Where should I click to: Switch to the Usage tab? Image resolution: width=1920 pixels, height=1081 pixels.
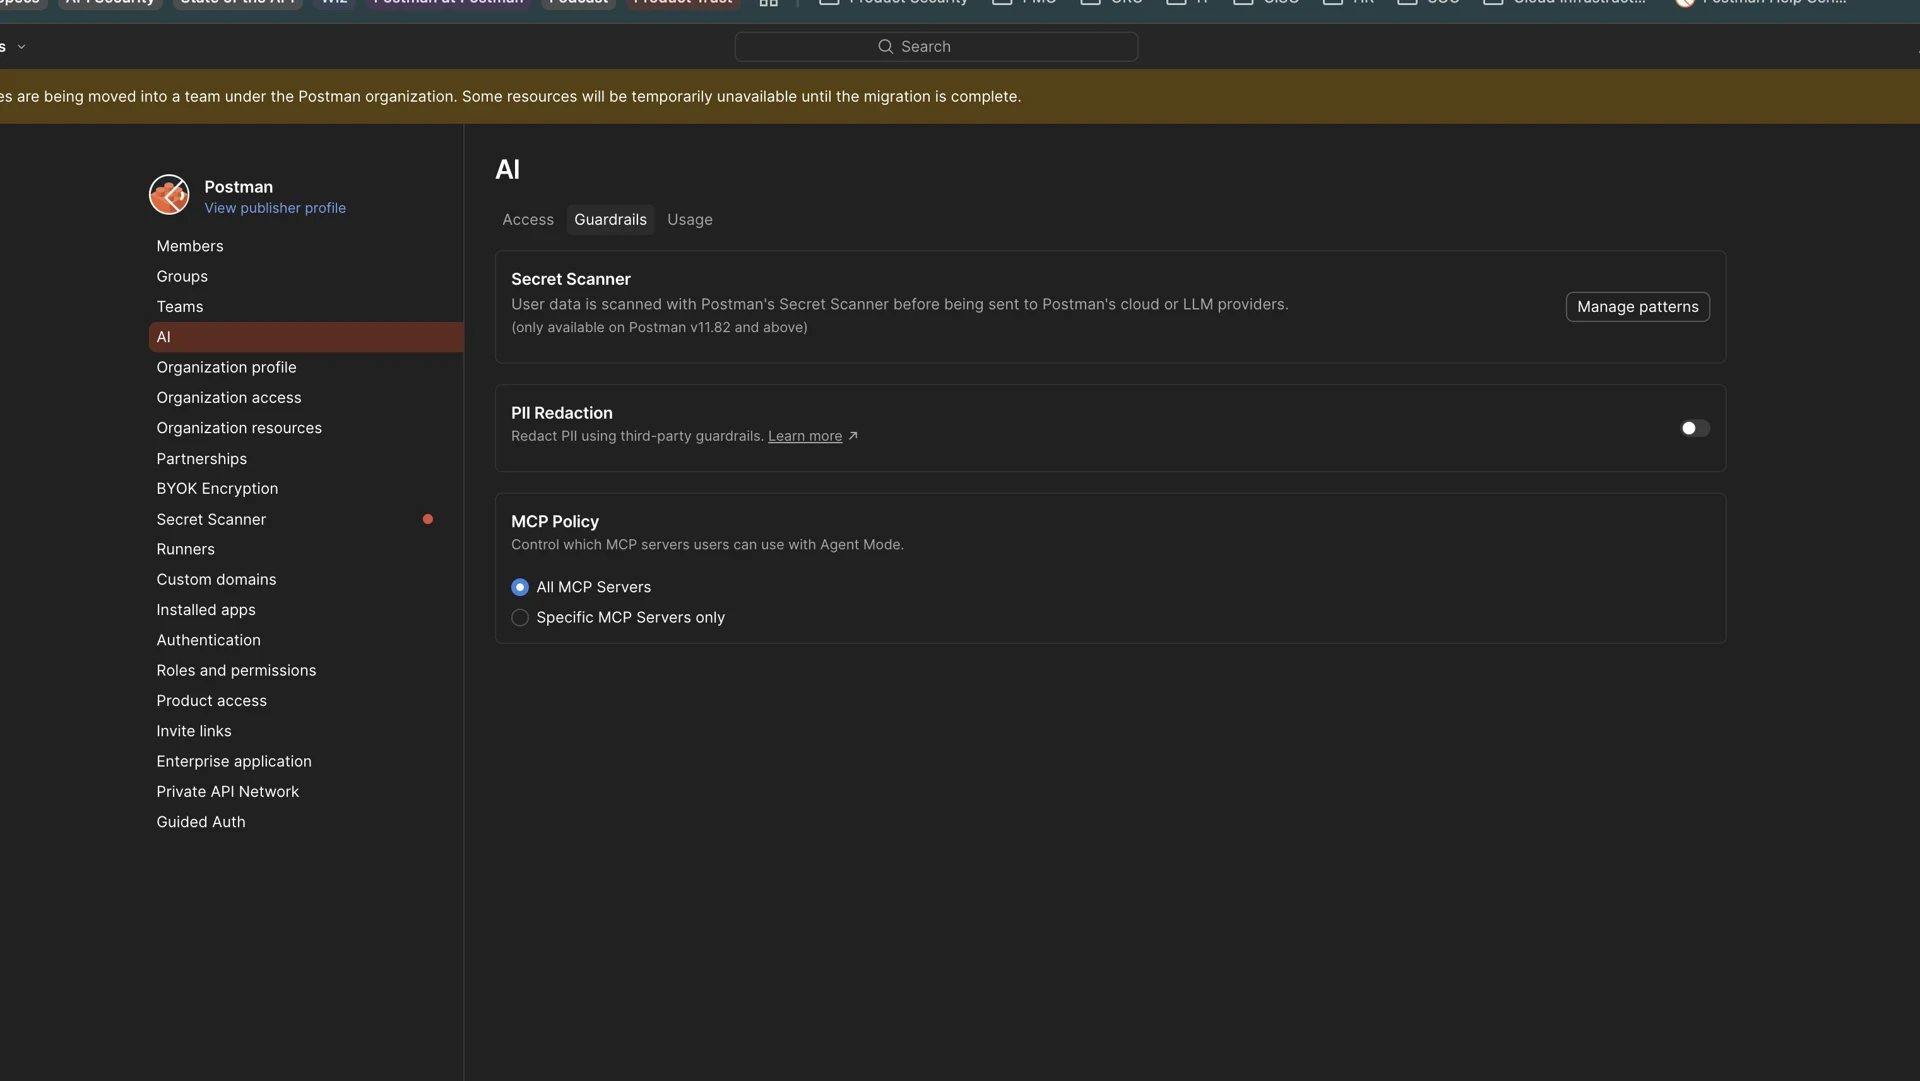click(x=690, y=219)
